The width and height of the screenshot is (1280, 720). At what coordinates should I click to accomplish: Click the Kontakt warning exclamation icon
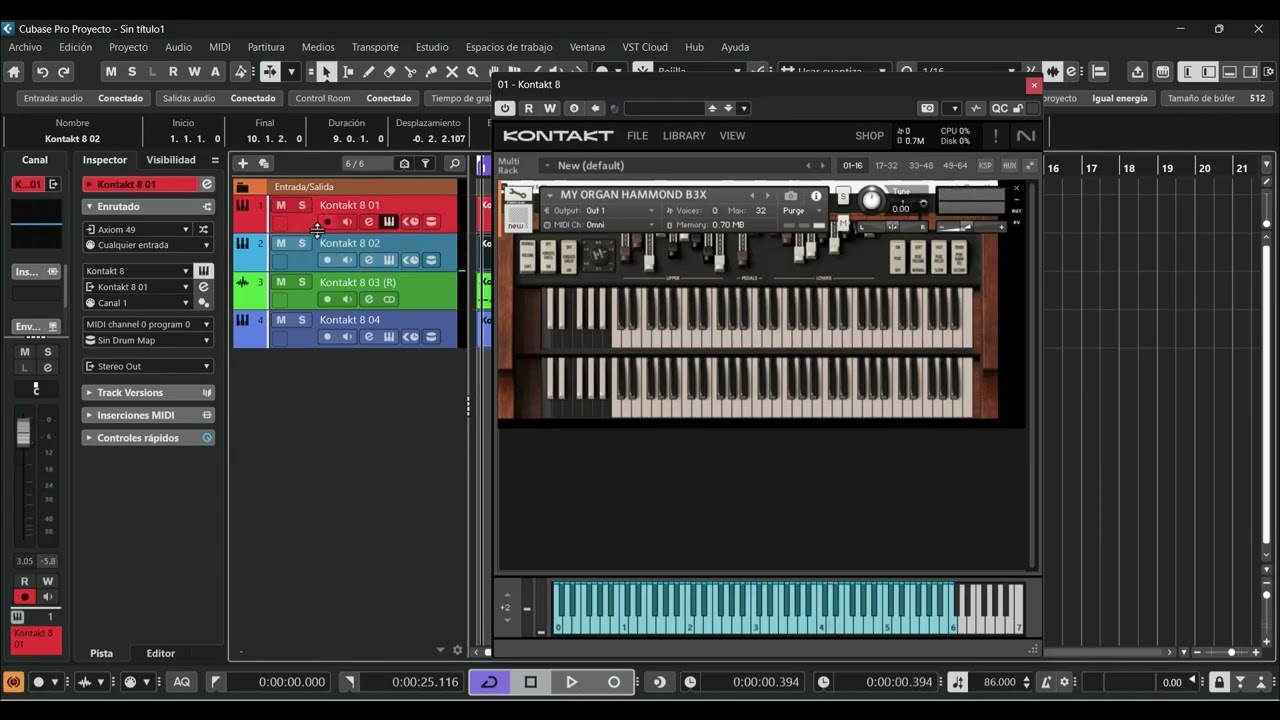pyautogui.click(x=995, y=135)
